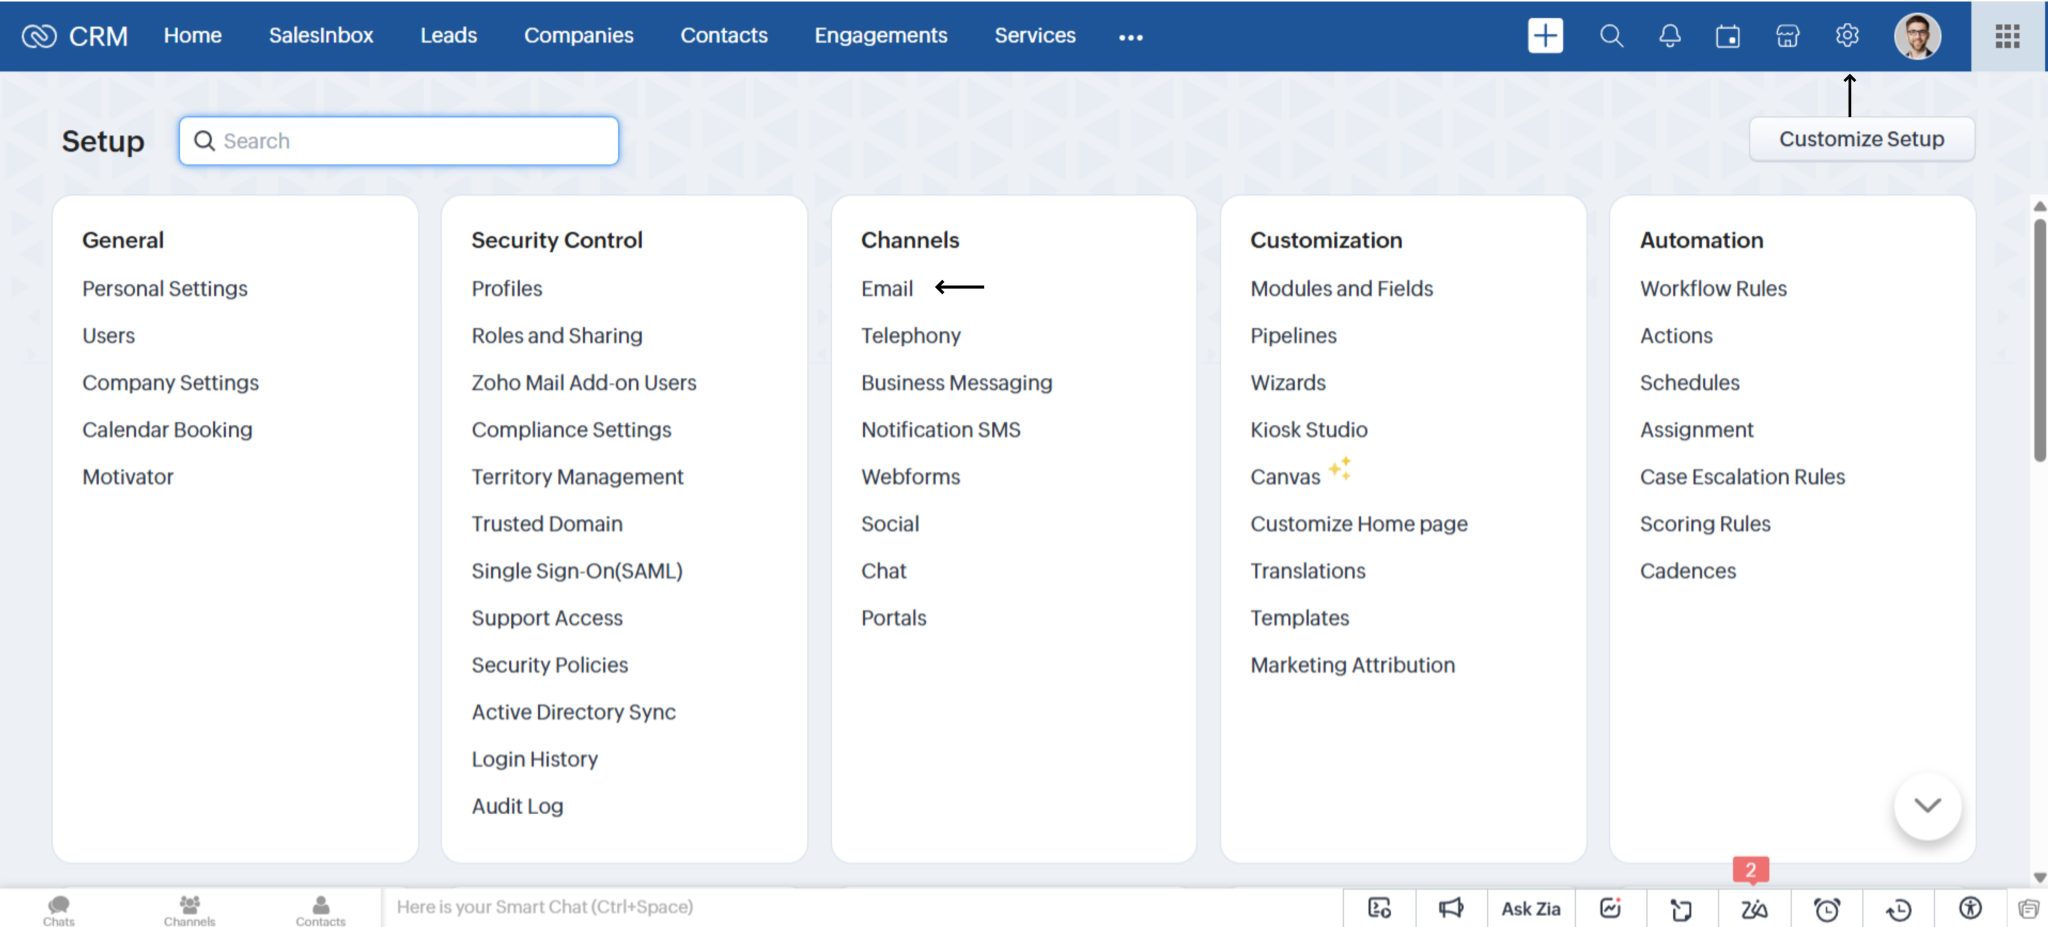
Task: Open the search icon in the top bar
Action: point(1610,35)
